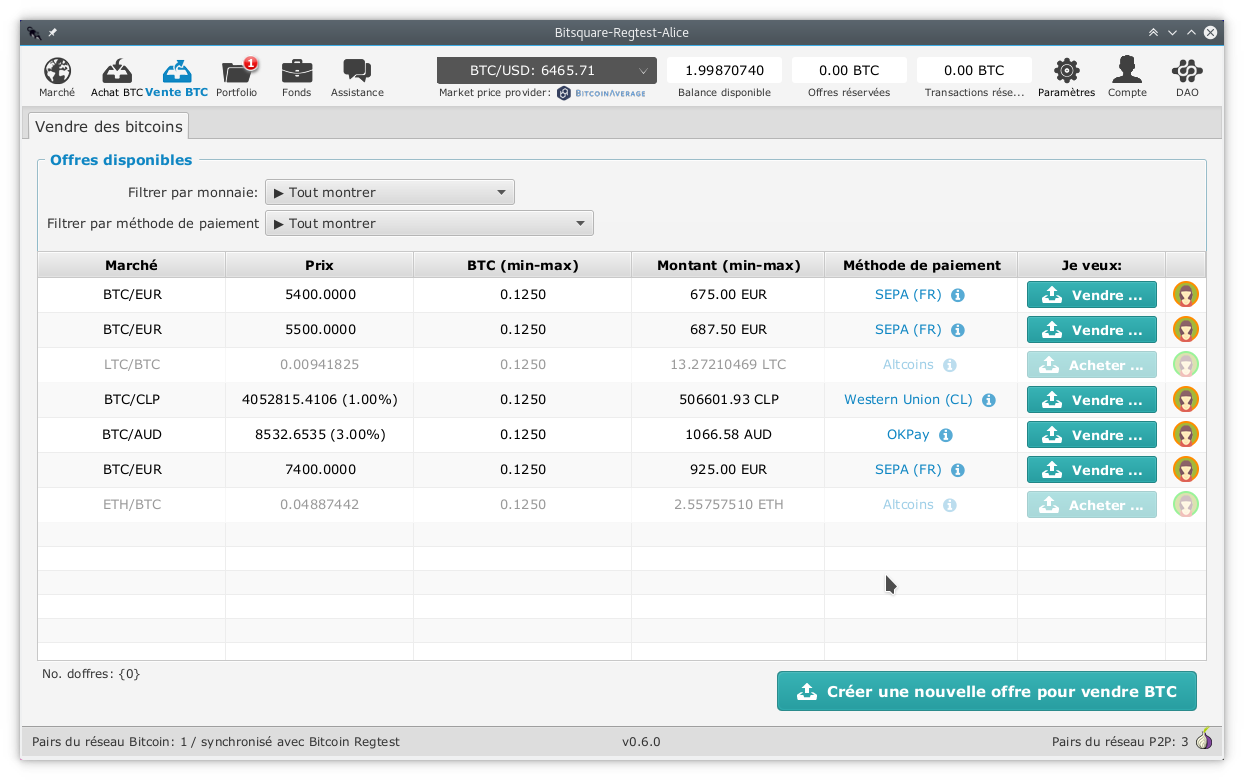Click Créer une nouvelle offre pour vendre BTC

[987, 691]
